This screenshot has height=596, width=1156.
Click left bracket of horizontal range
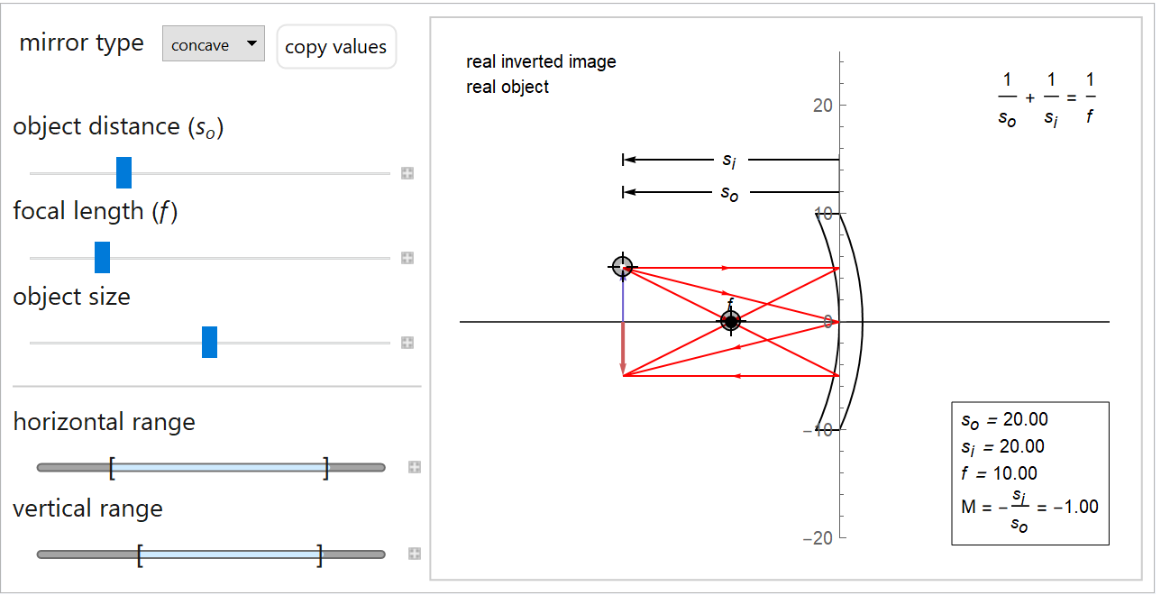click(x=112, y=467)
